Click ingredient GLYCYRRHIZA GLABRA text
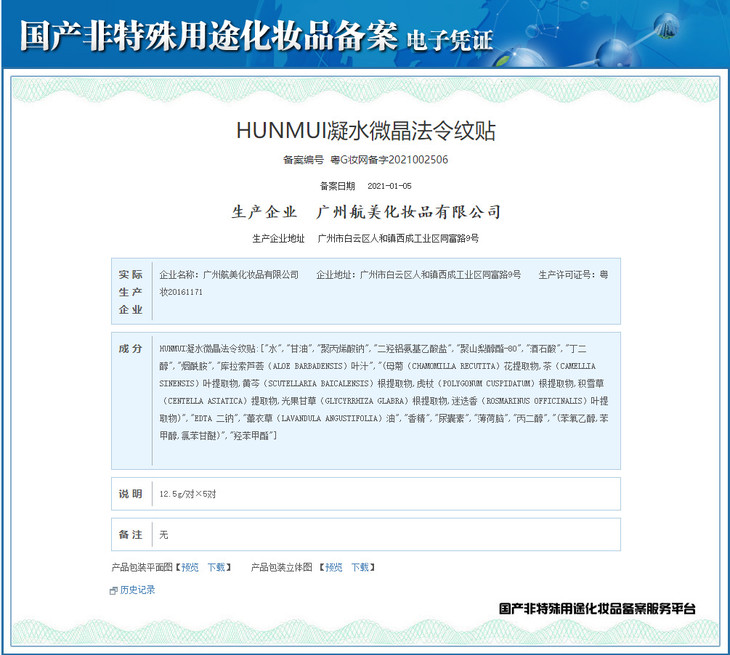Viewport: 730px width, 655px height. click(366, 401)
